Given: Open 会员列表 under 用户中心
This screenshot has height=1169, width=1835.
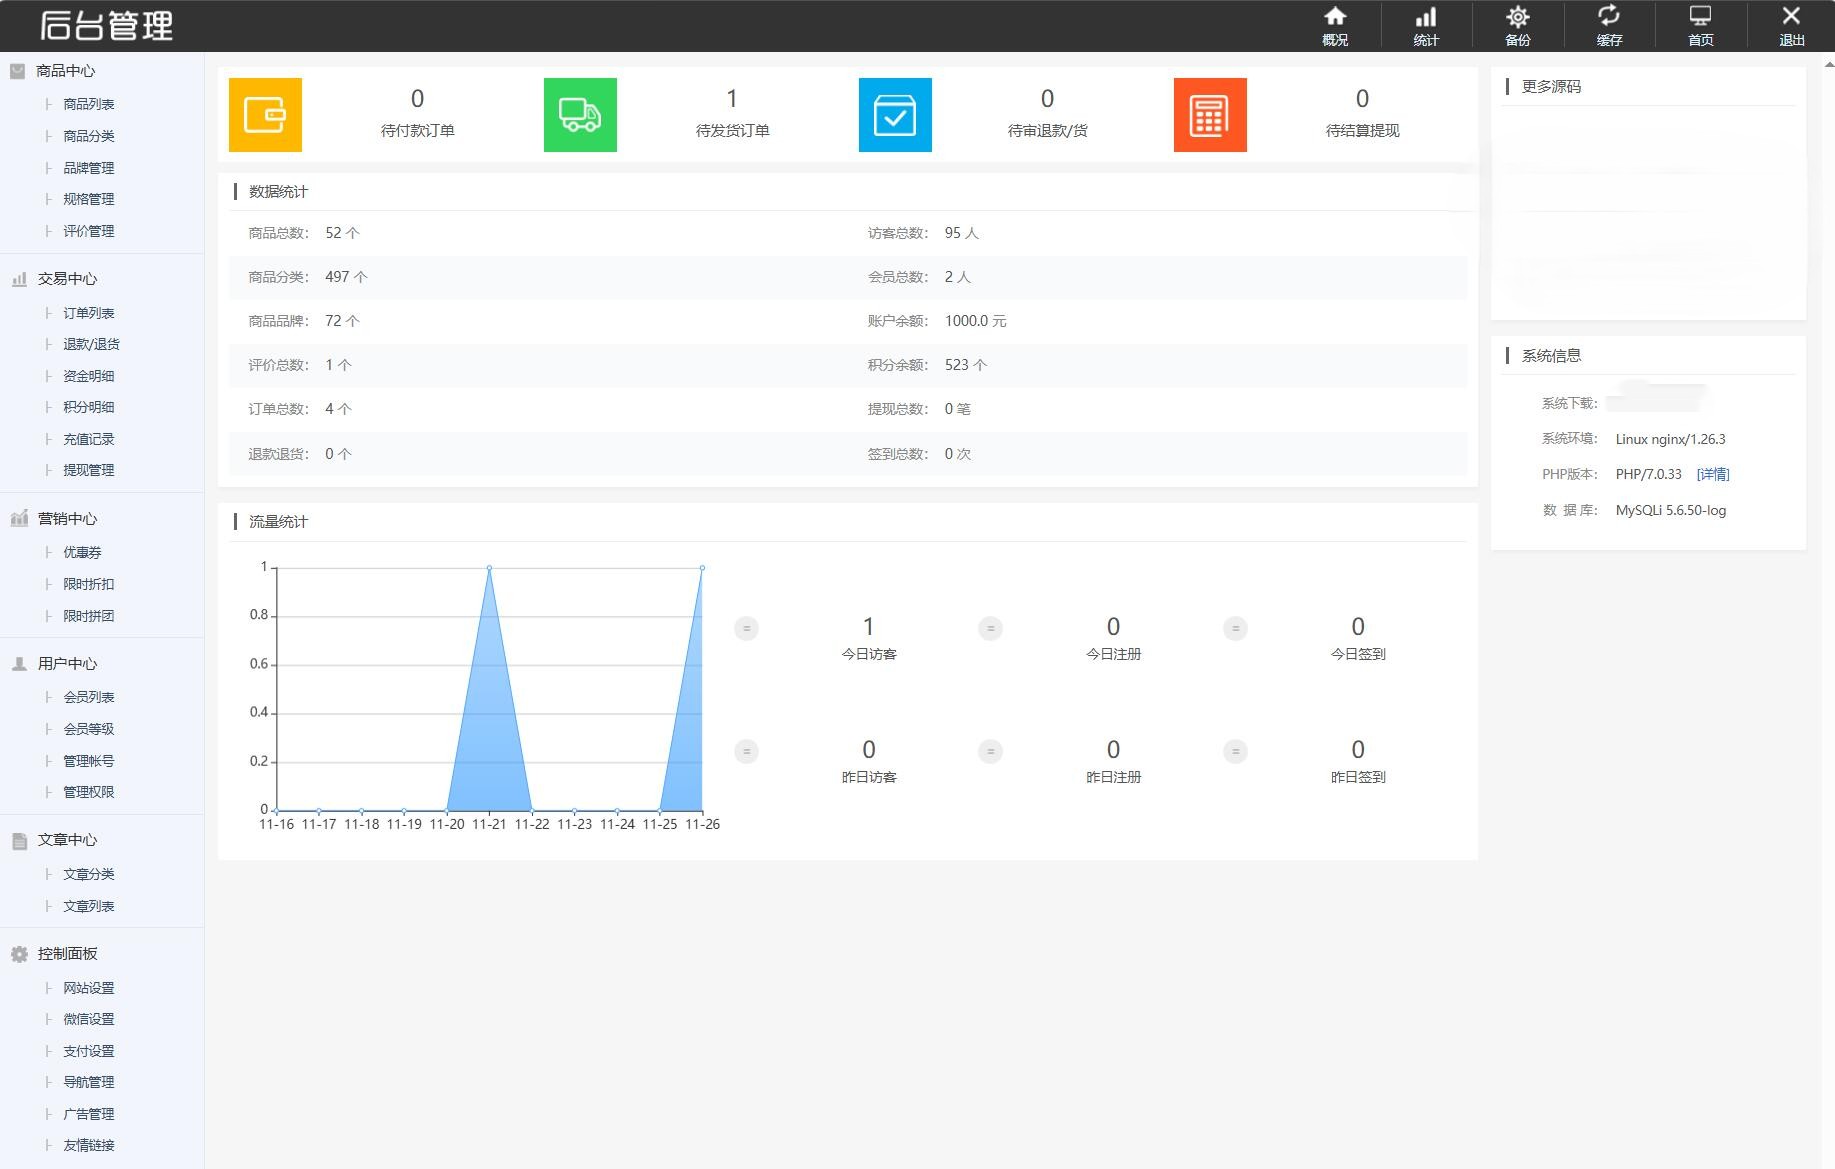Looking at the screenshot, I should coord(88,697).
